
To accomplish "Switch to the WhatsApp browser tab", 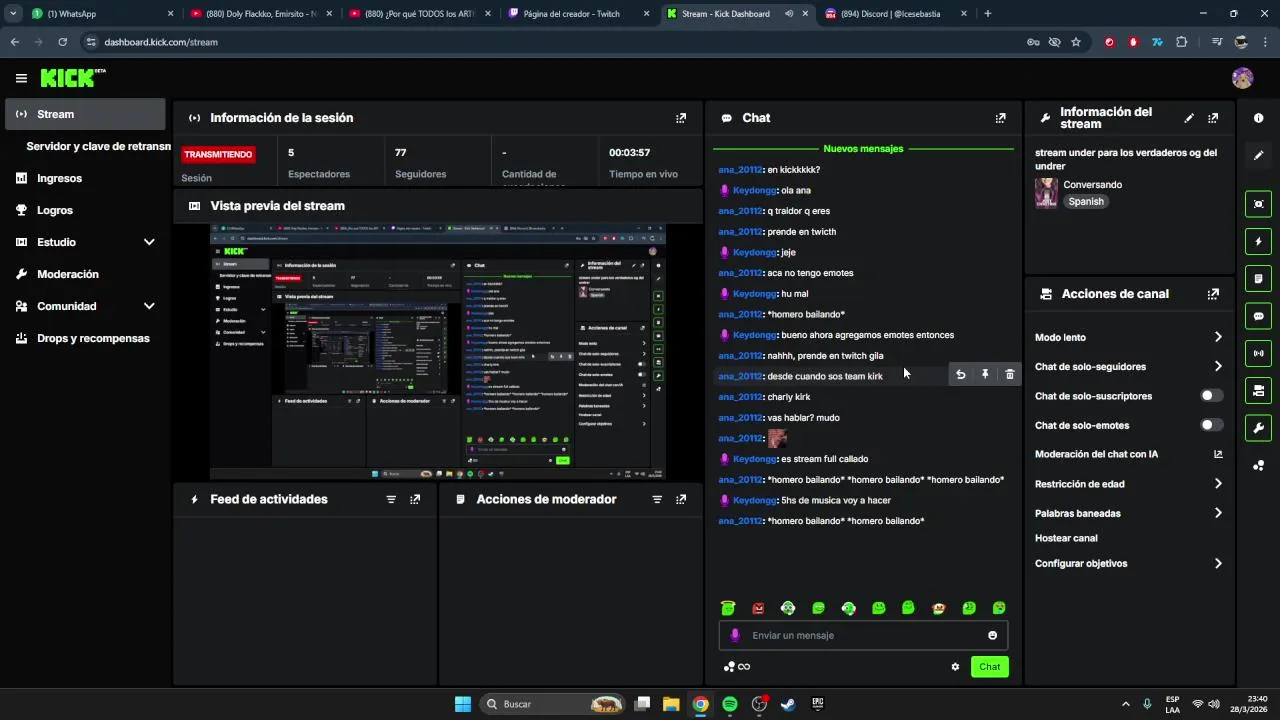I will point(103,14).
